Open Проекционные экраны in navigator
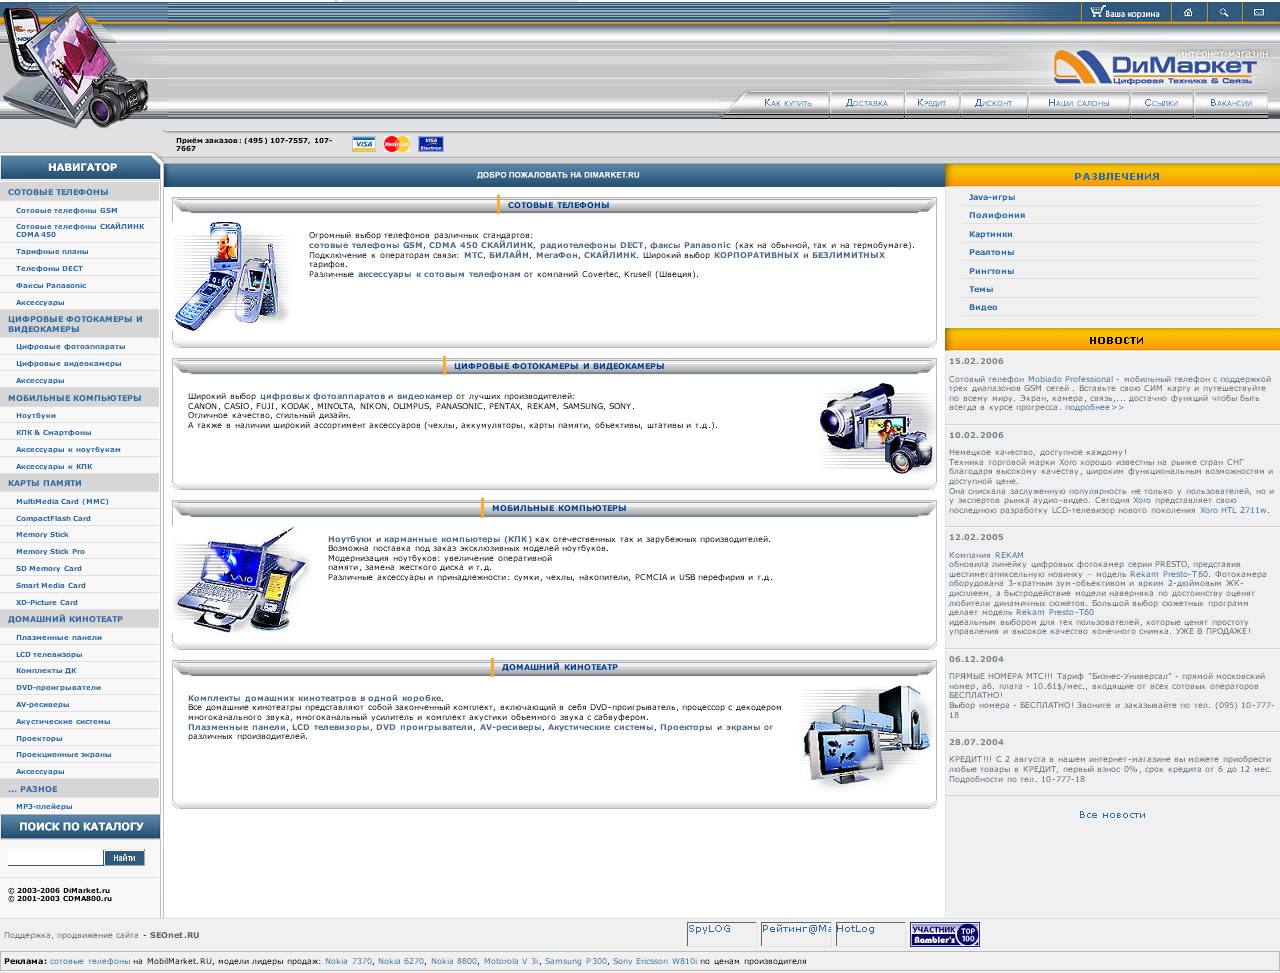1280x973 pixels. click(x=64, y=755)
